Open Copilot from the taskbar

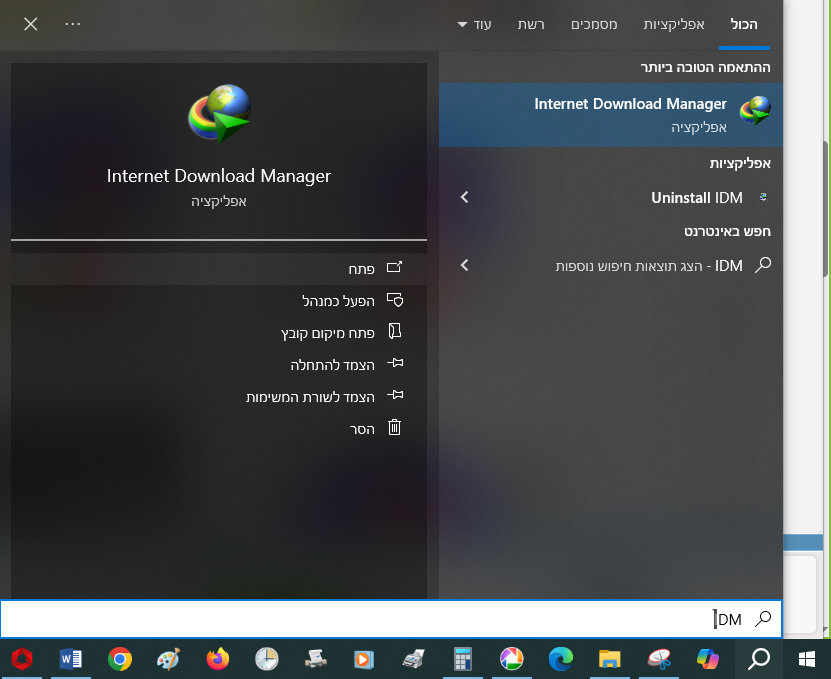coord(708,659)
